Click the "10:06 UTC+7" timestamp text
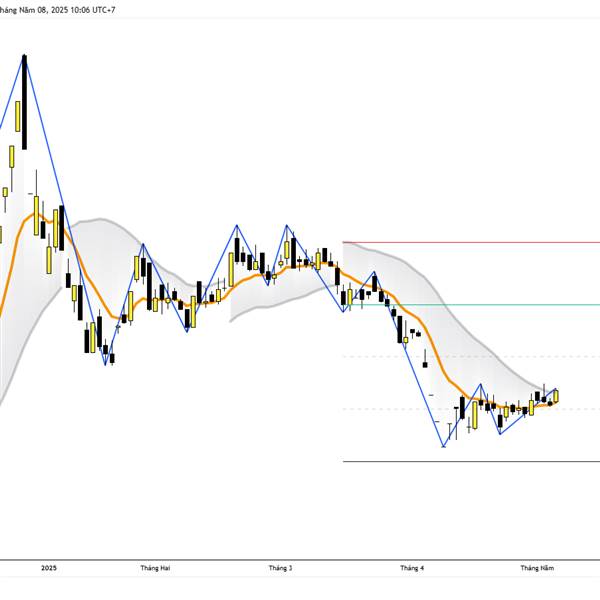This screenshot has height=600, width=600. pyautogui.click(x=93, y=10)
